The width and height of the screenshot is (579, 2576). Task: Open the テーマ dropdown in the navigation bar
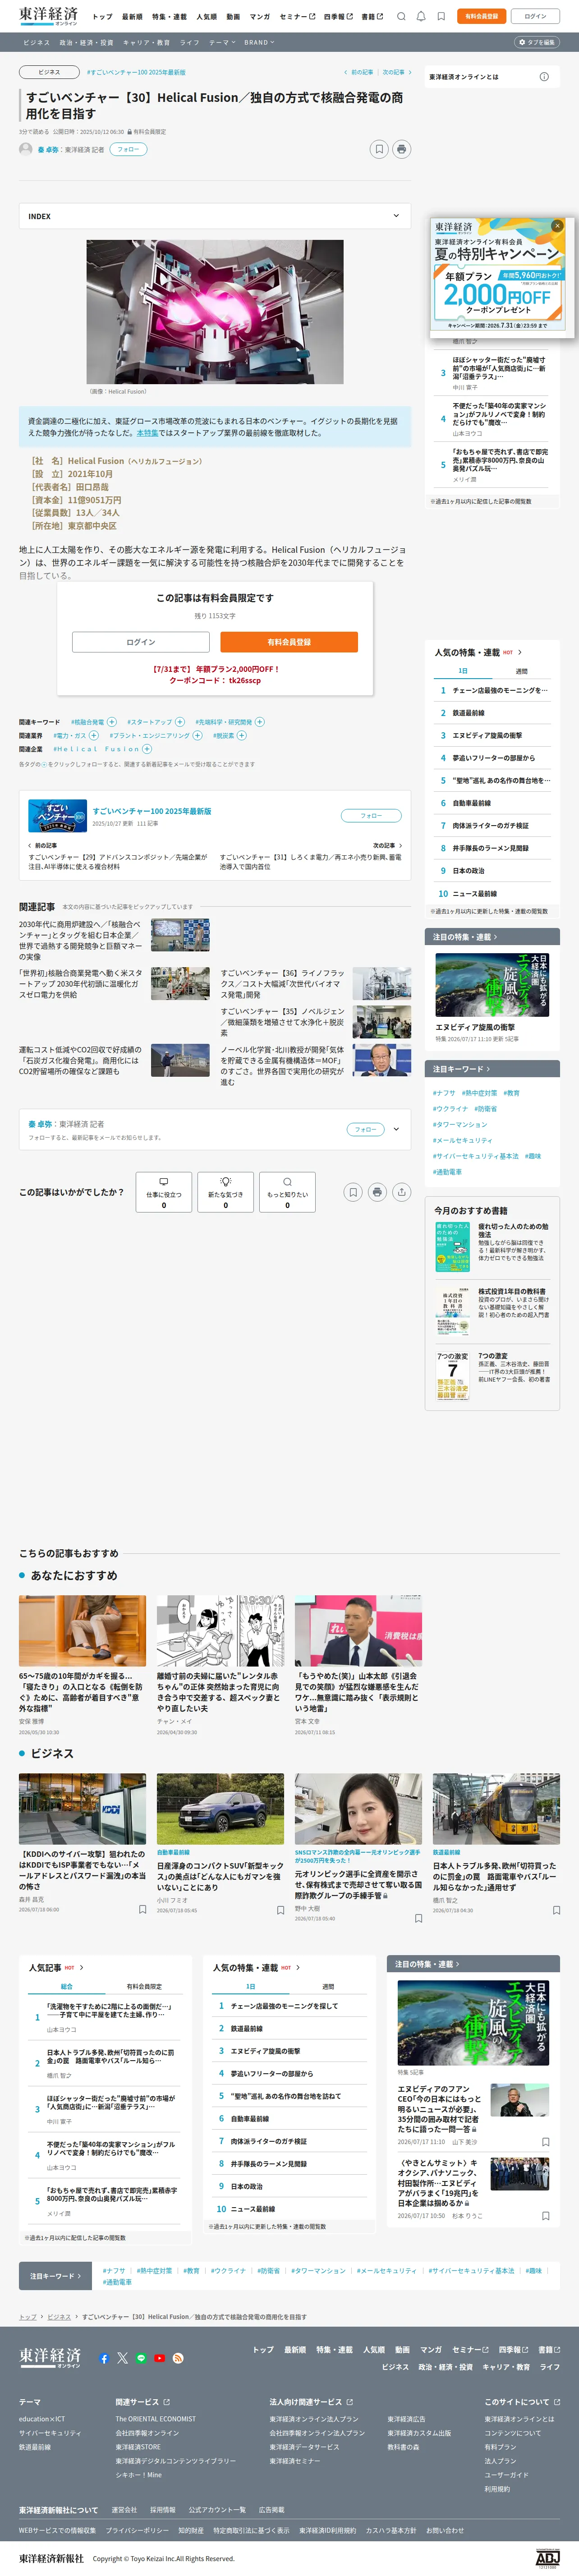click(221, 43)
